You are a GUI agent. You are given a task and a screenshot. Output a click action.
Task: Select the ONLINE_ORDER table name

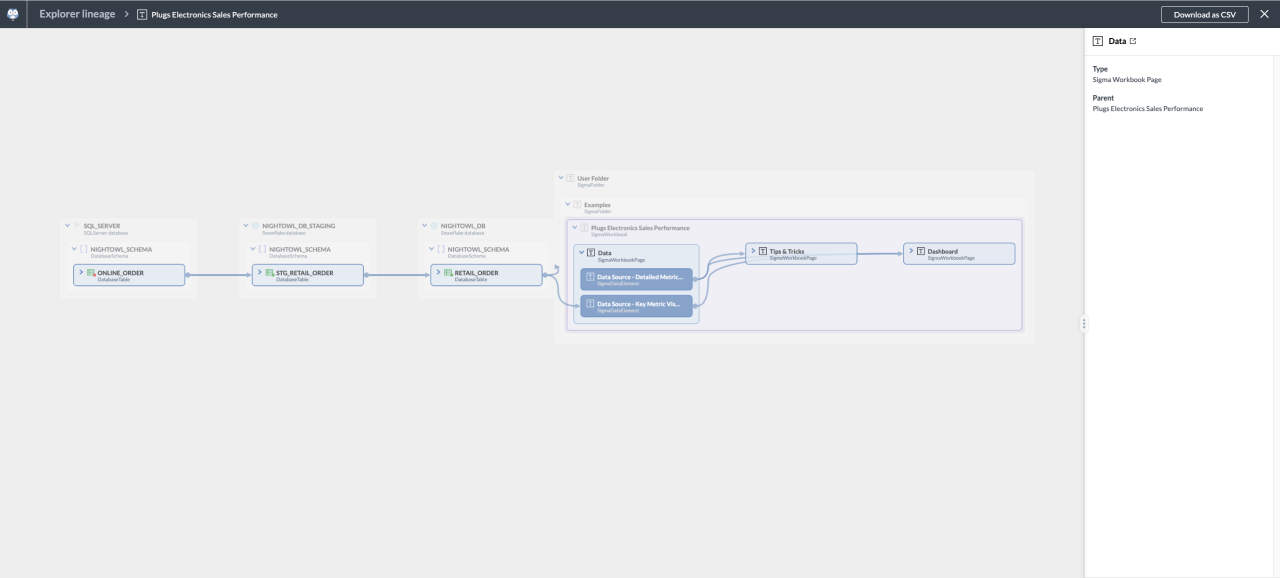click(x=120, y=272)
